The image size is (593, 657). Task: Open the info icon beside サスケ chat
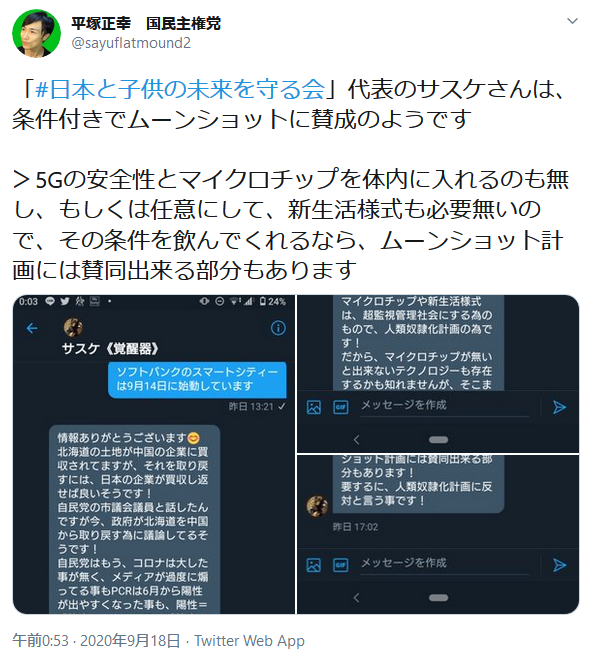pos(278,328)
